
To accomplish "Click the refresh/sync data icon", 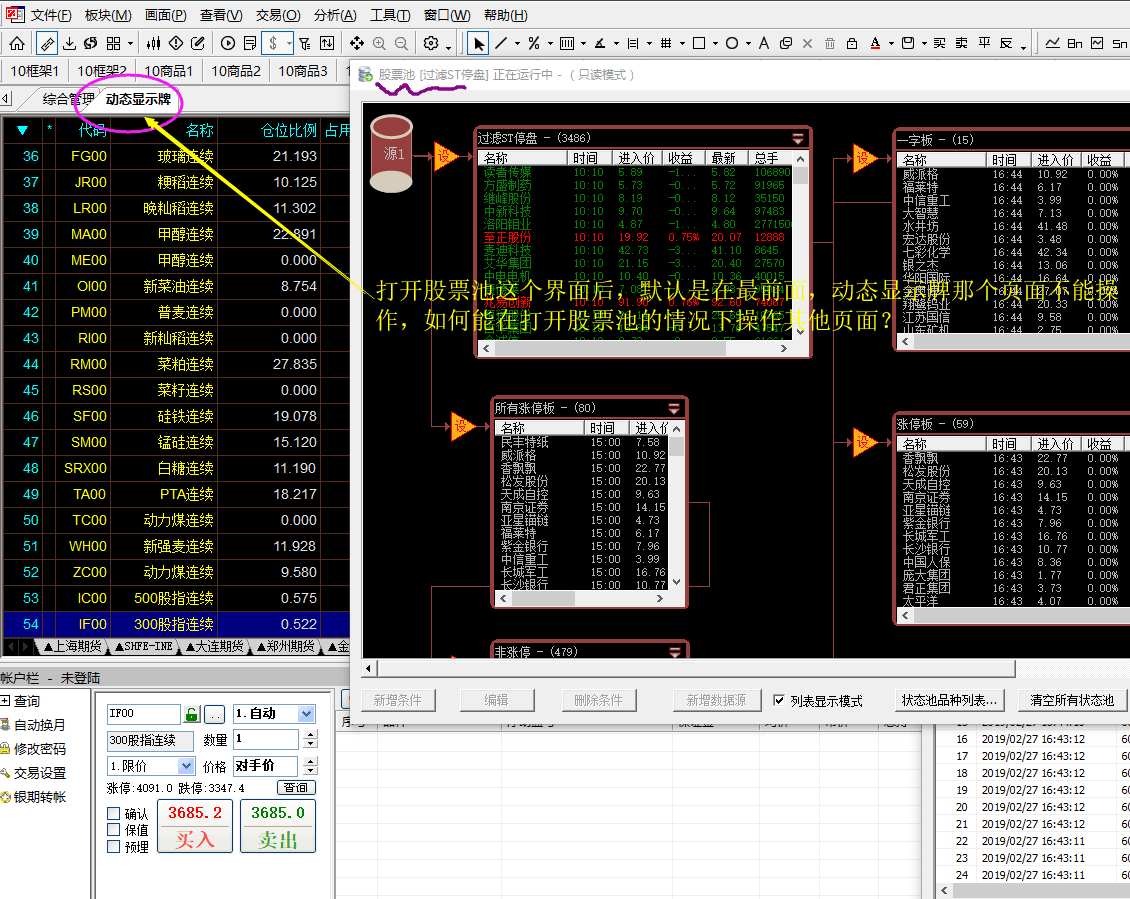I will pos(91,43).
